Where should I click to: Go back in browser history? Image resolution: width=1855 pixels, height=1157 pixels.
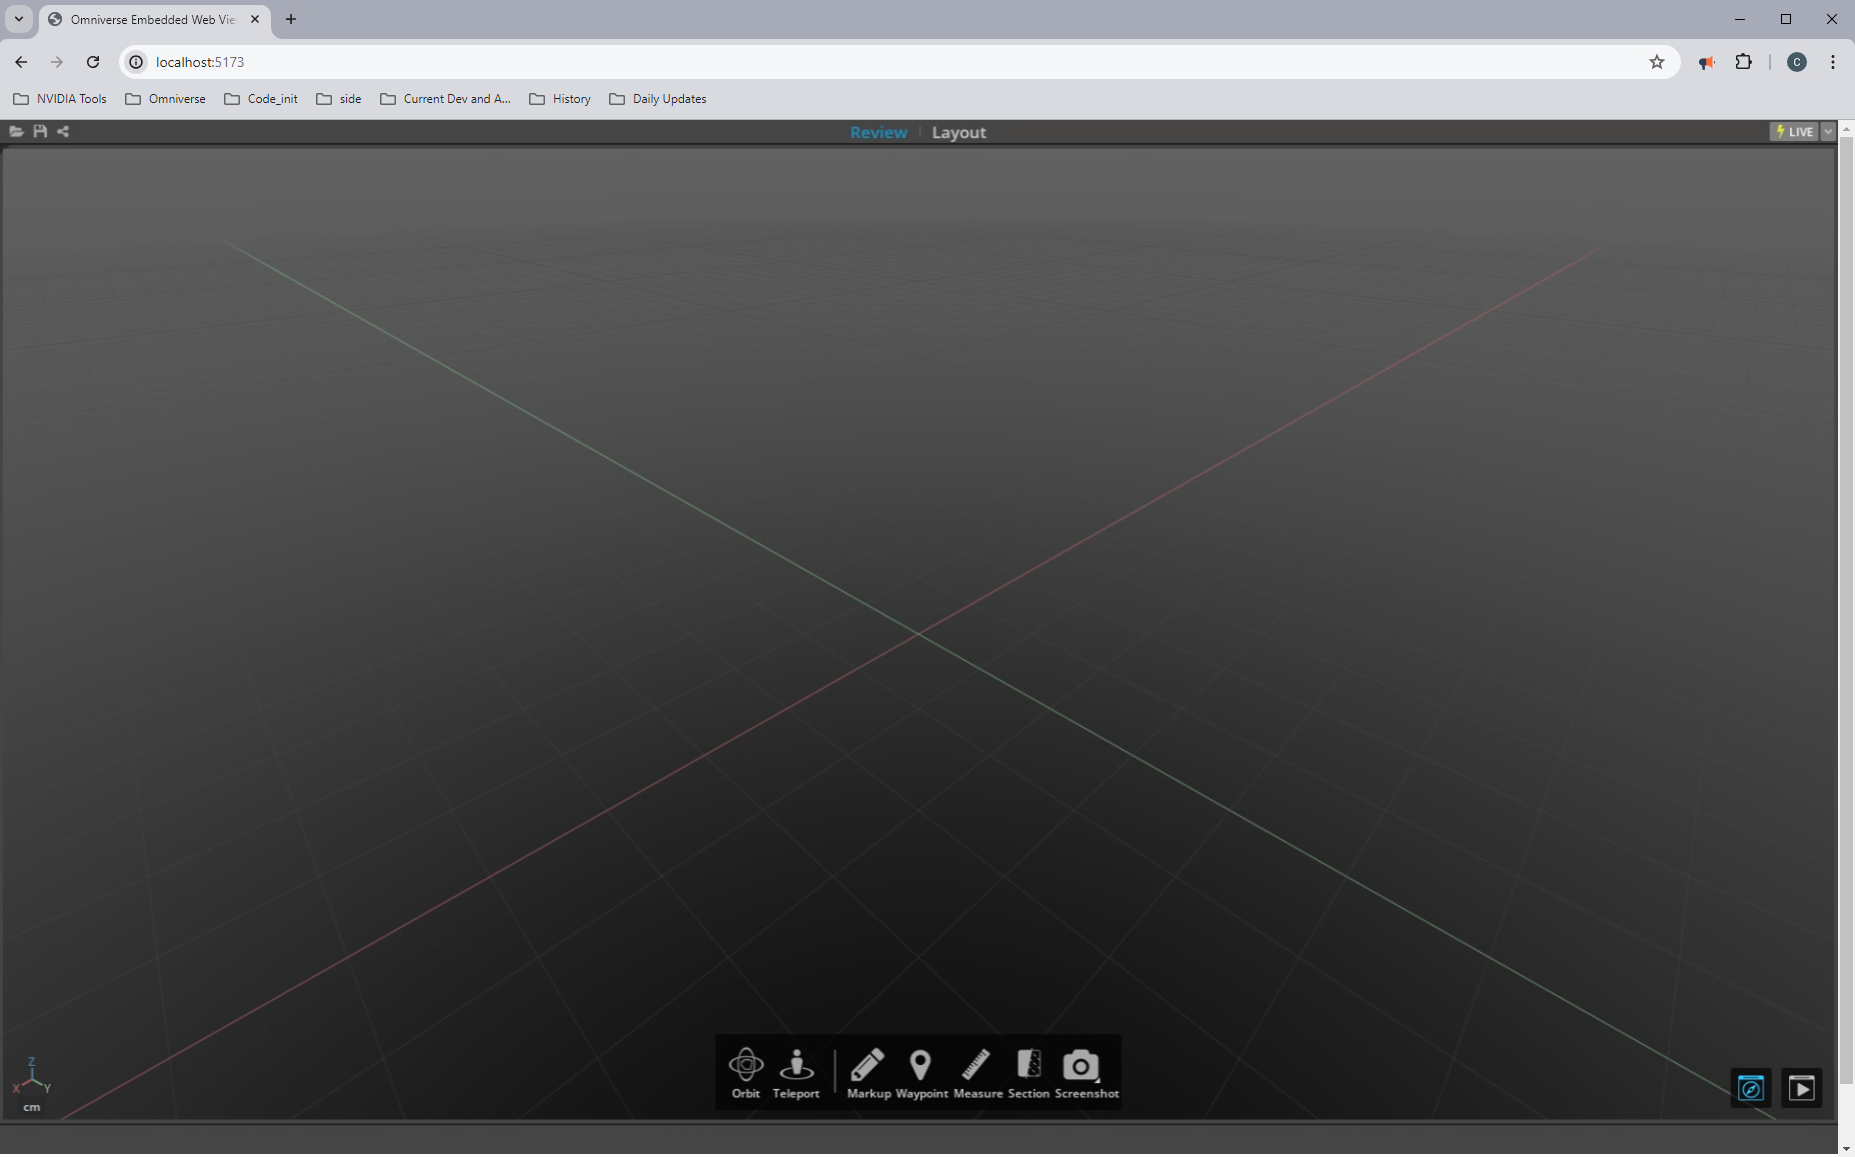[21, 62]
